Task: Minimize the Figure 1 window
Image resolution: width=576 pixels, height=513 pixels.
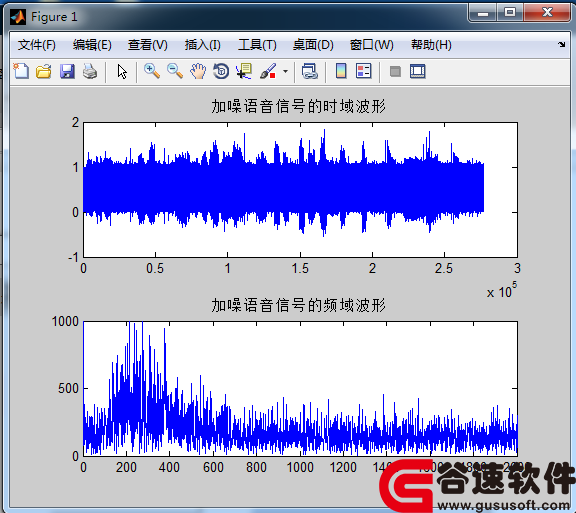Action: 483,13
